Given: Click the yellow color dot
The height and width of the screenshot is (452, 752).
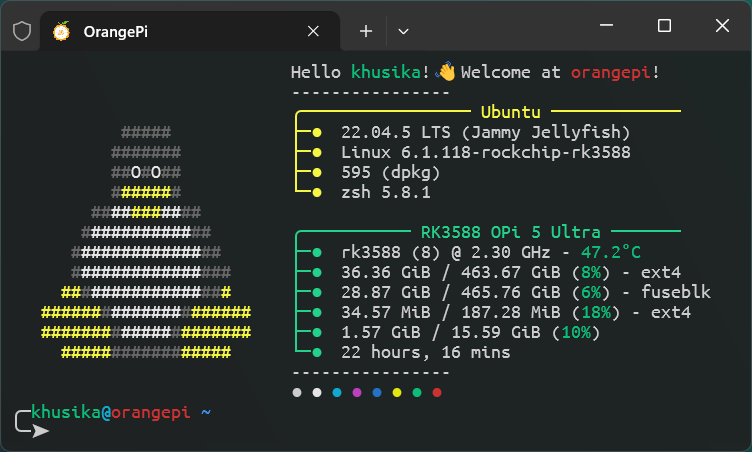Looking at the screenshot, I should pyautogui.click(x=397, y=393).
